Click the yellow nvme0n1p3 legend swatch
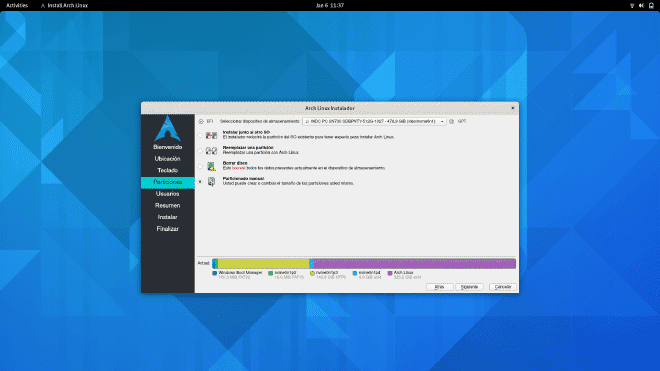 (312, 273)
